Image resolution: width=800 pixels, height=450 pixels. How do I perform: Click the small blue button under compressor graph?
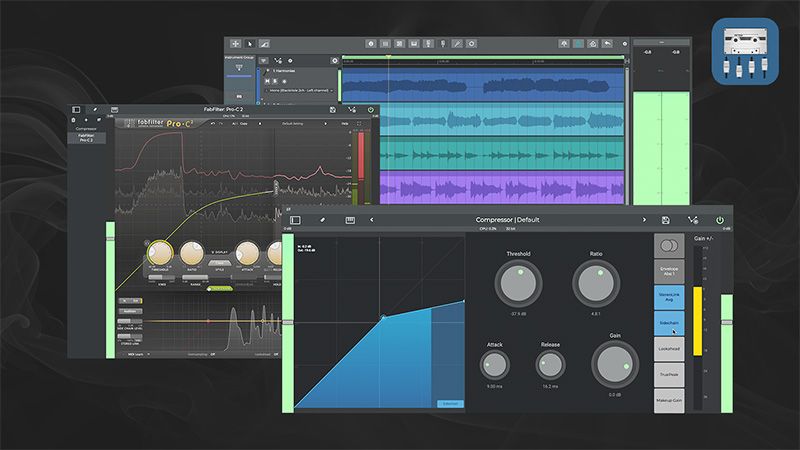tap(450, 404)
